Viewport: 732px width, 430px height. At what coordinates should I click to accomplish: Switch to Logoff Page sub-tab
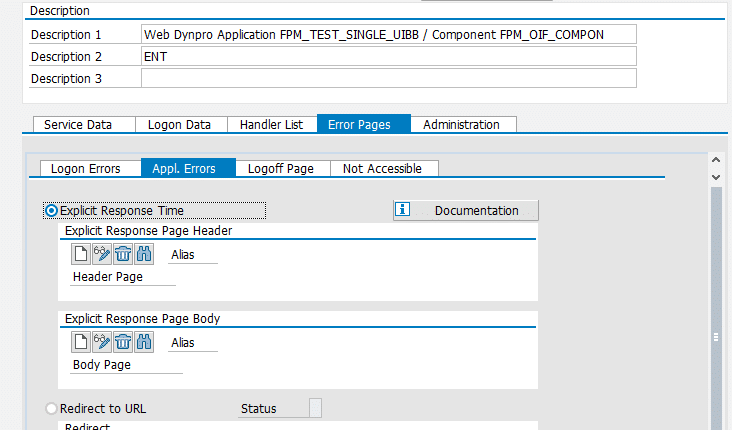coord(283,169)
